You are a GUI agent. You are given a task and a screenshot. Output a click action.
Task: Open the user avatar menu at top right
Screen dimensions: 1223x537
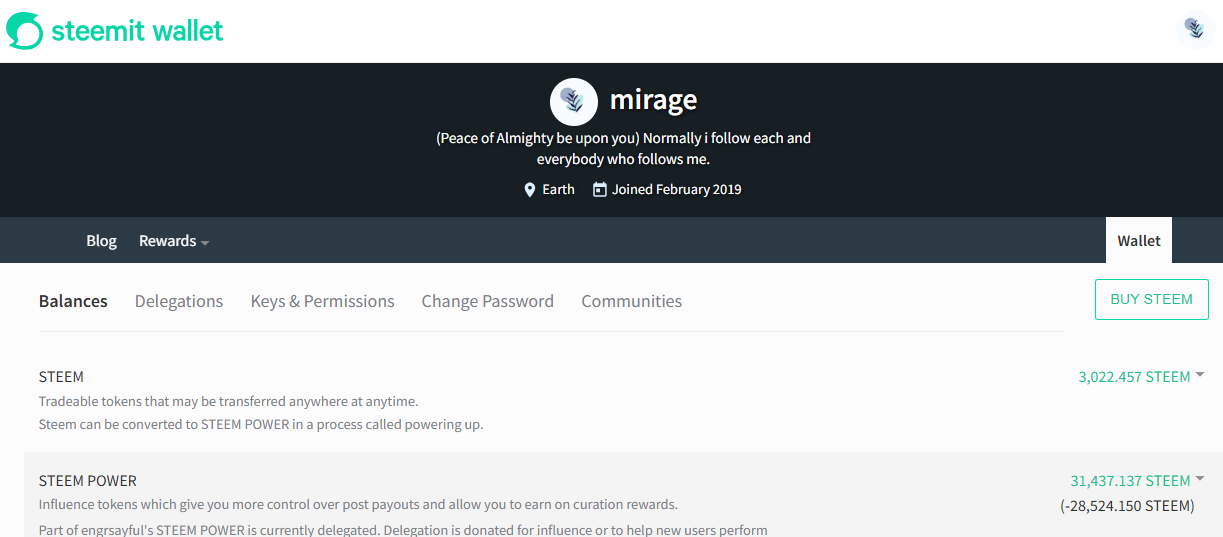[x=1194, y=30]
